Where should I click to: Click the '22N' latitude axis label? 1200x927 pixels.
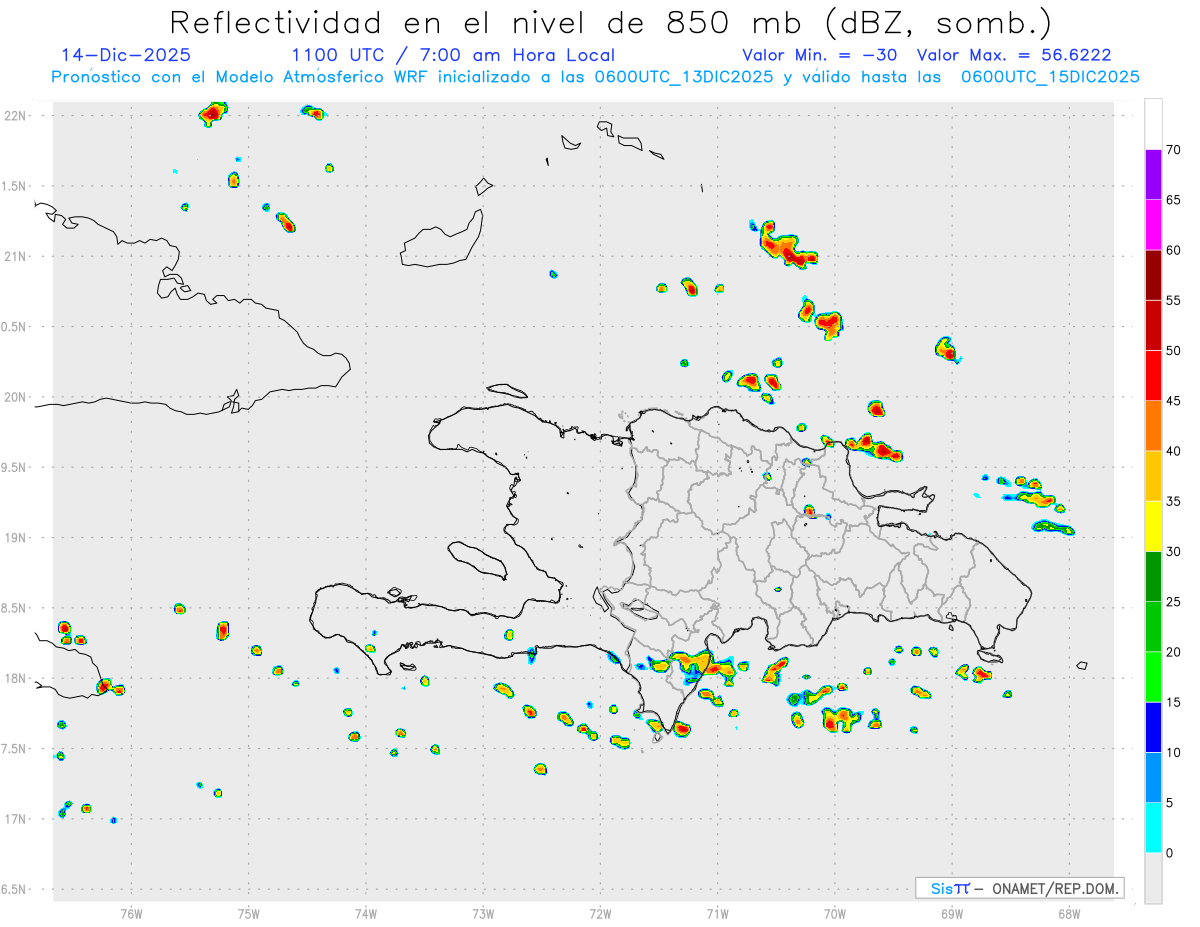click(15, 116)
